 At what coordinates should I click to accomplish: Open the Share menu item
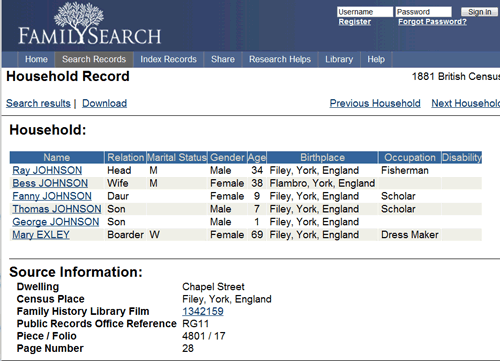pyautogui.click(x=223, y=59)
